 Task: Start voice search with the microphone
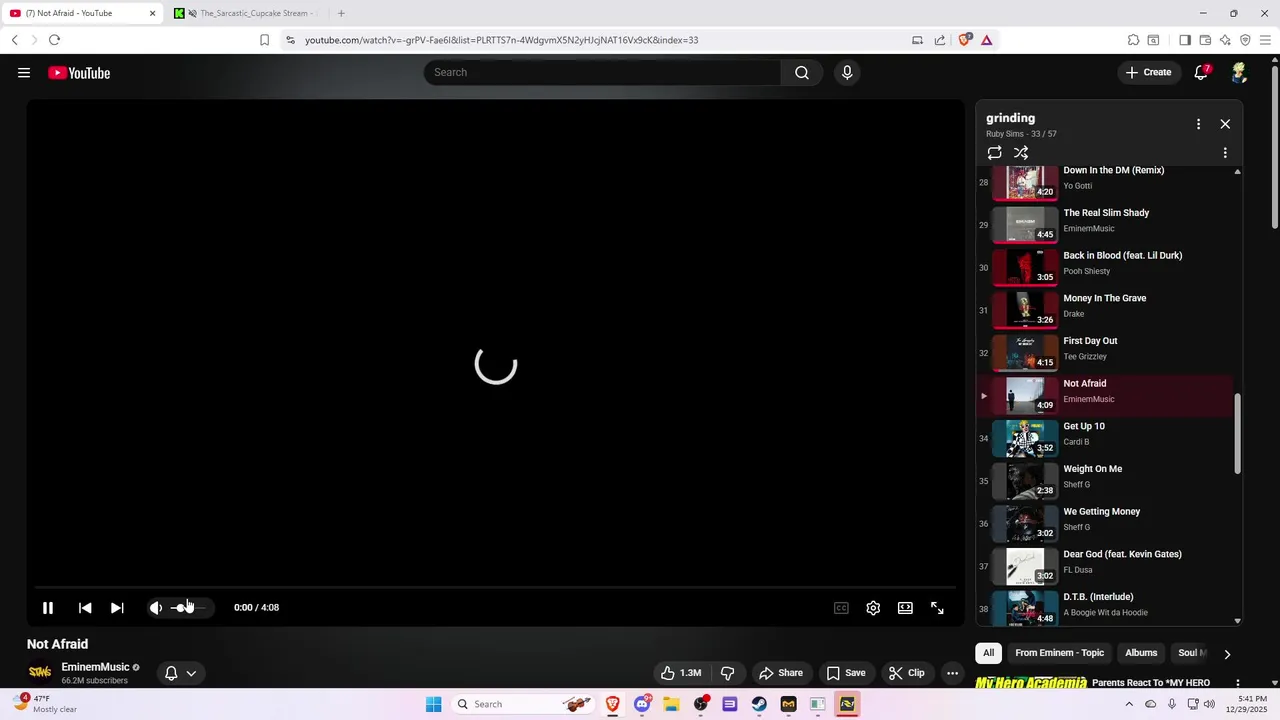[847, 72]
